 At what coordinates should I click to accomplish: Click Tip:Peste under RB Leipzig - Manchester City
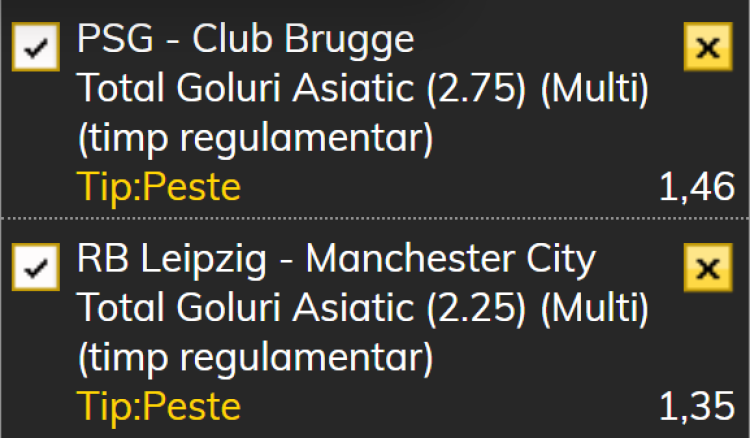pos(159,406)
